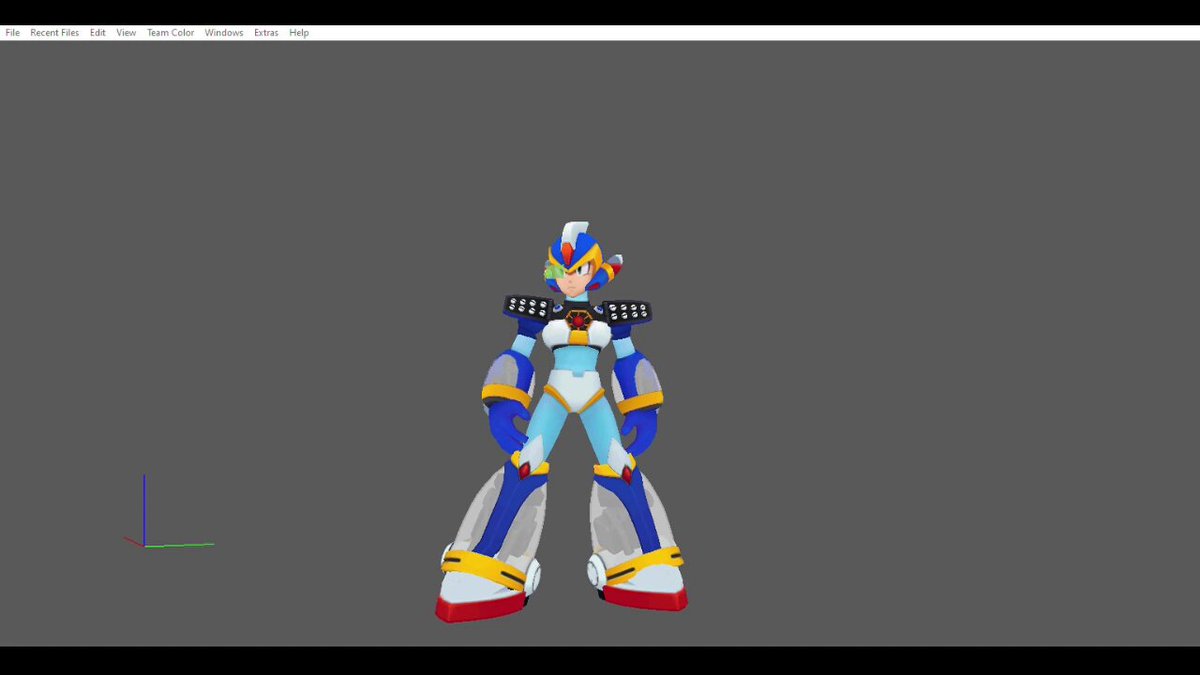Image resolution: width=1200 pixels, height=675 pixels.
Task: Open the Team Color menu
Action: (170, 33)
